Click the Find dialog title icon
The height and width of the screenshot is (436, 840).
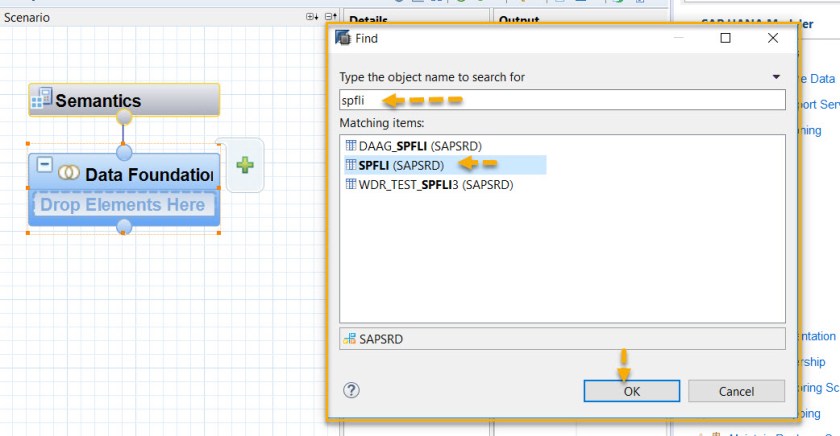coord(343,38)
